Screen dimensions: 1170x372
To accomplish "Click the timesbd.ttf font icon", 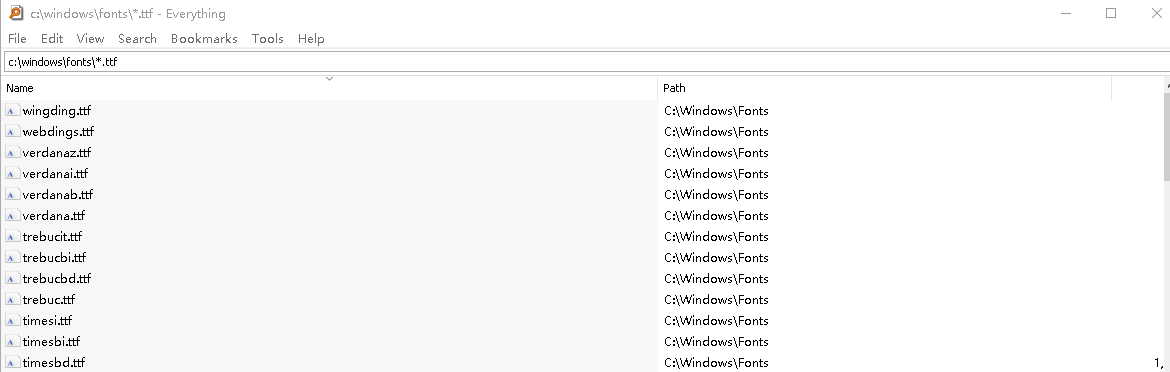I will pos(13,362).
